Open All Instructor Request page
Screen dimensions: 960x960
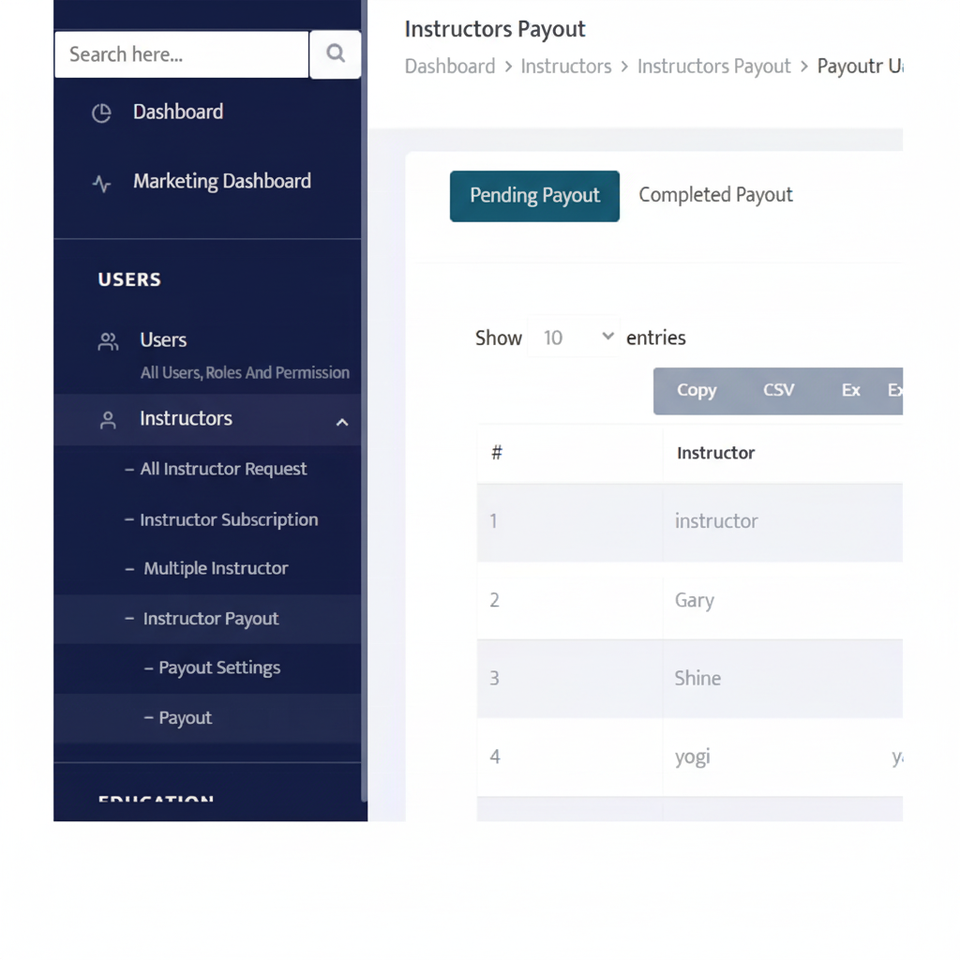(x=223, y=469)
